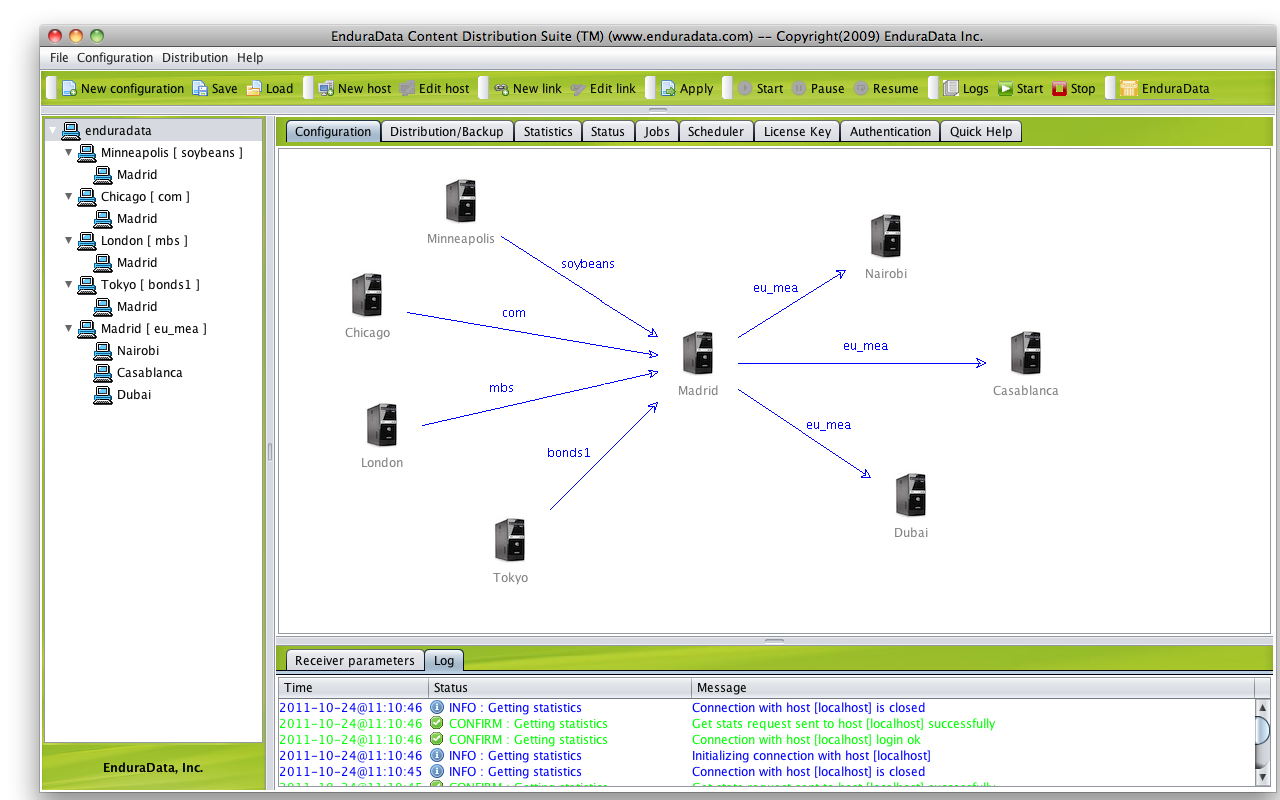Select the Configuration tab

333,131
